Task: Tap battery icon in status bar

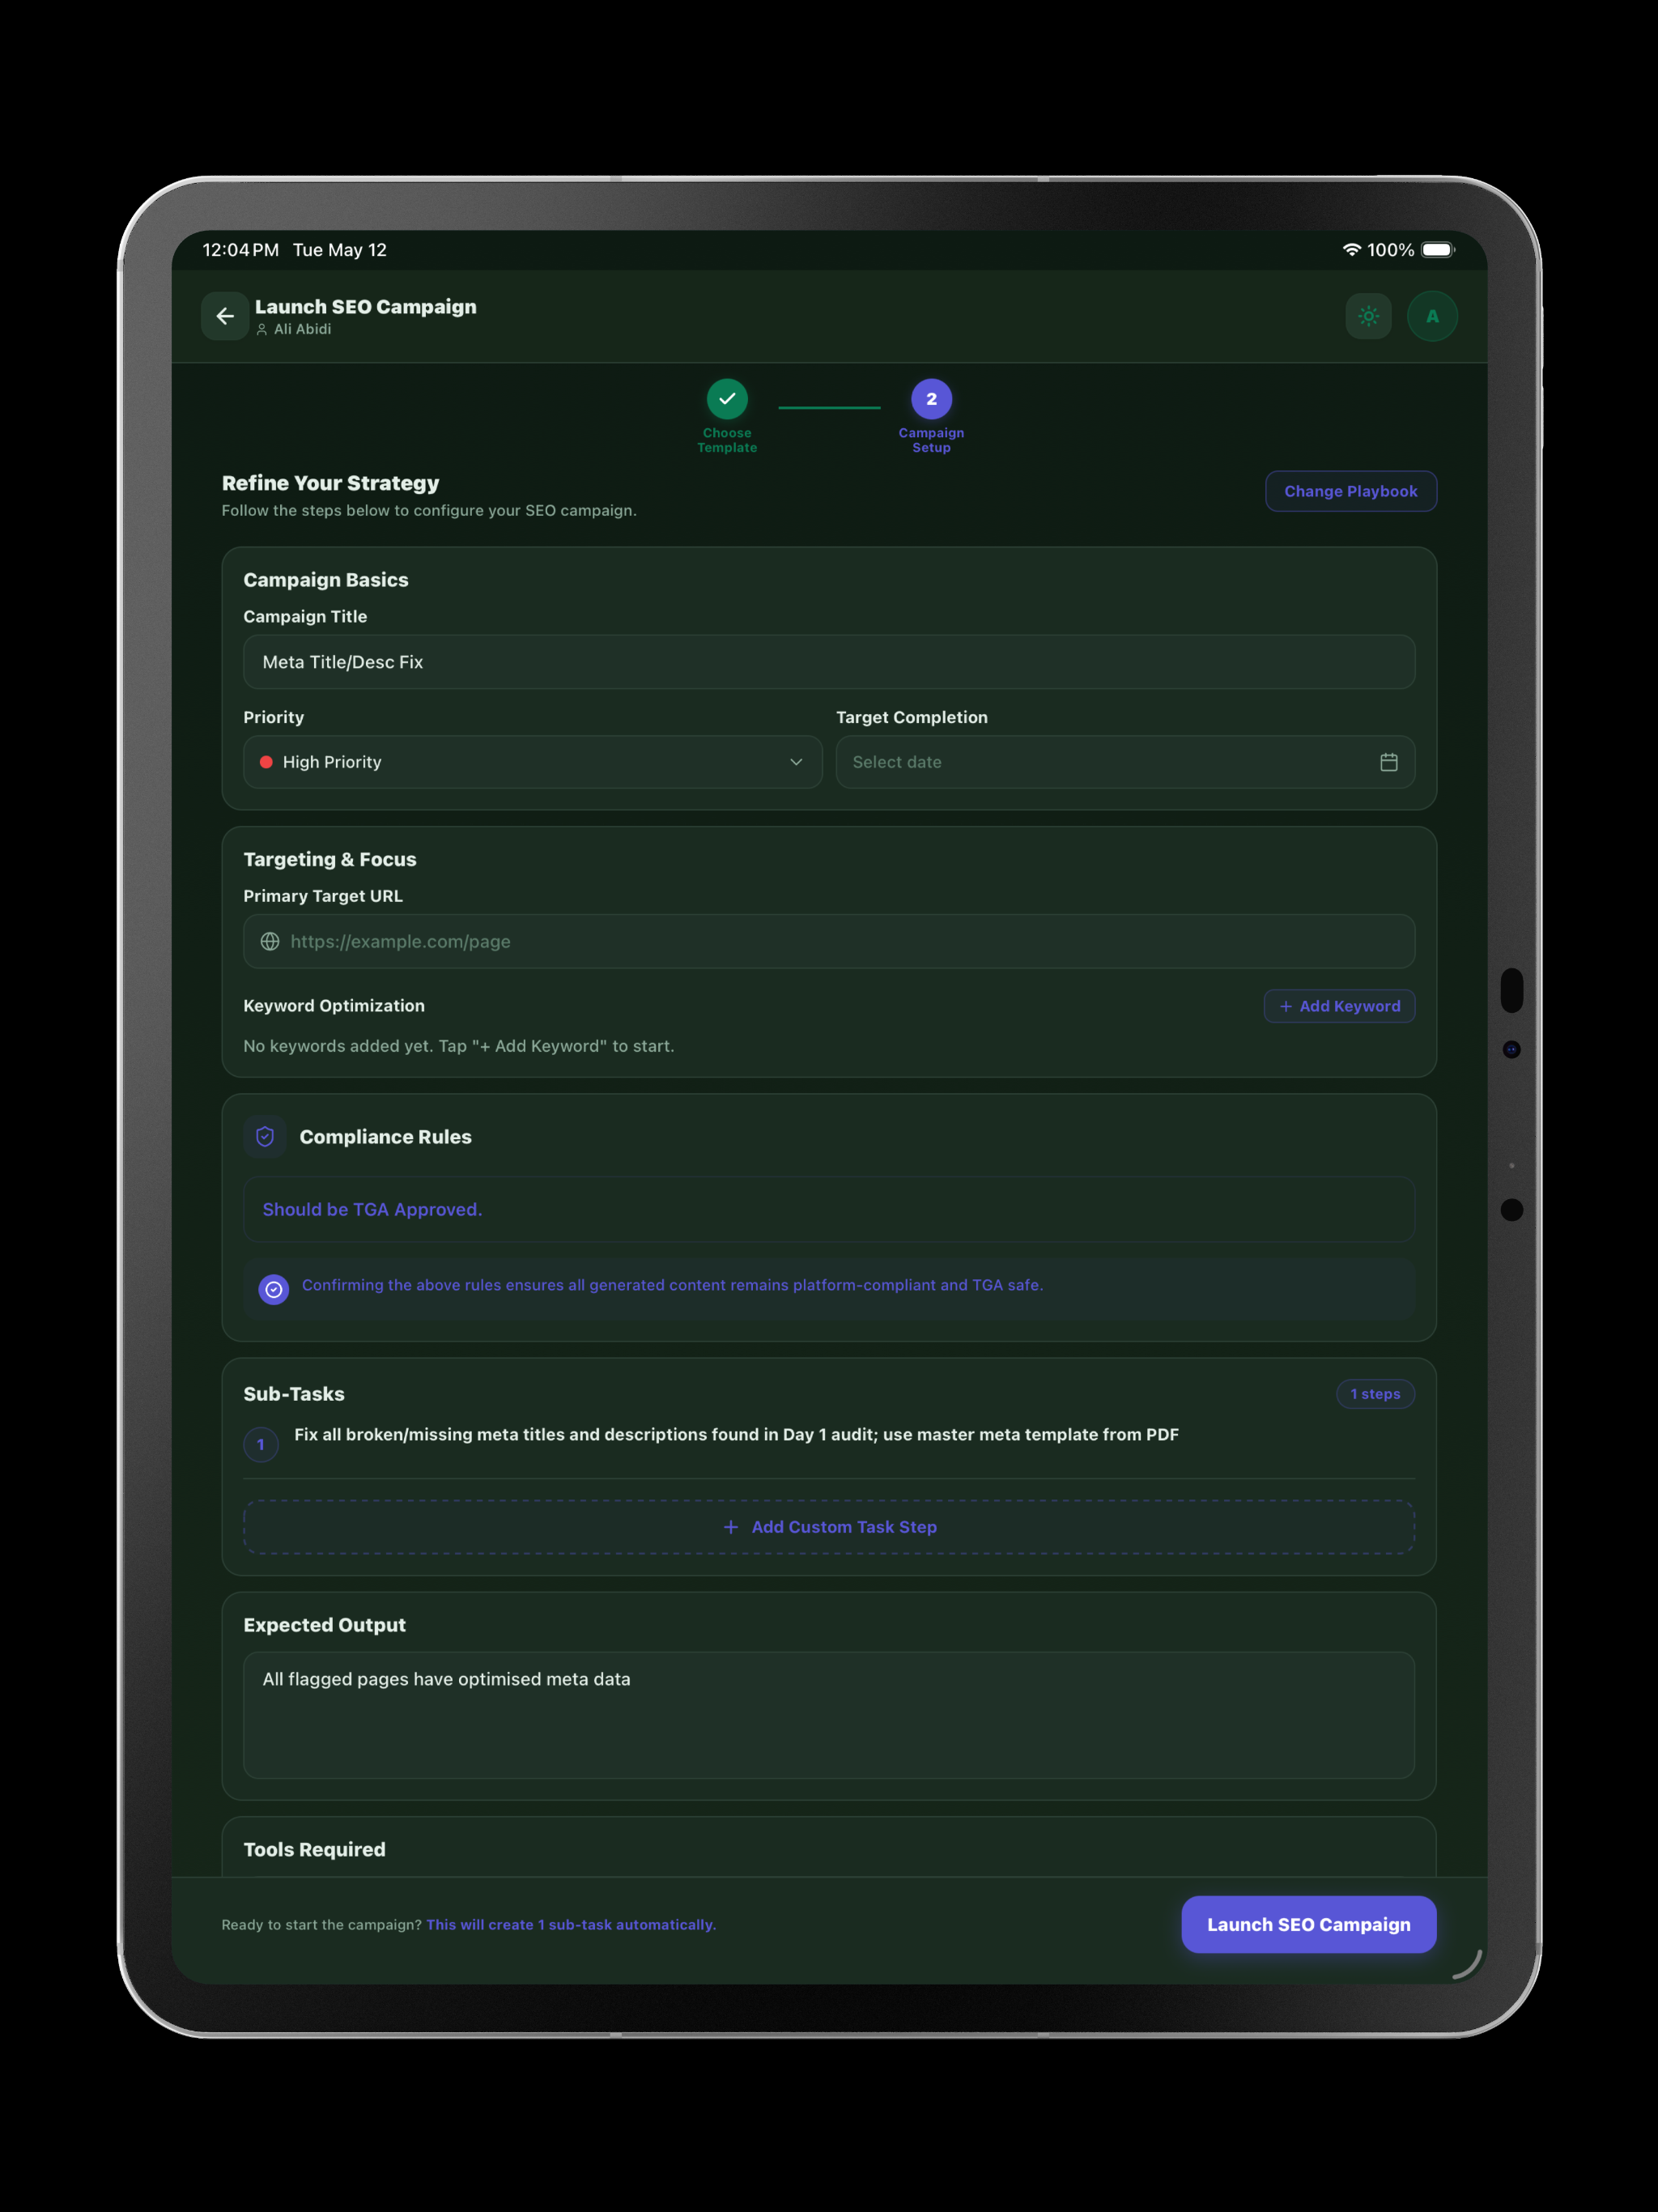Action: point(1438,250)
